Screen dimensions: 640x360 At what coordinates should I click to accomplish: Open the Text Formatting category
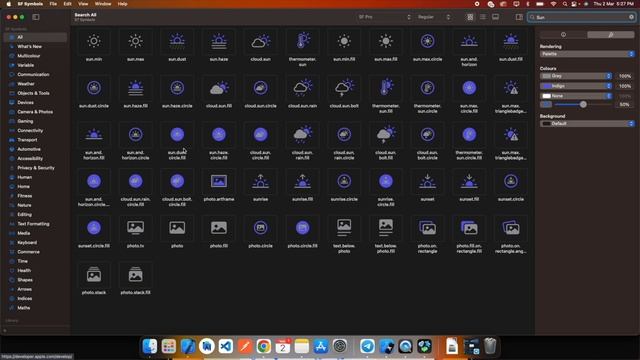(35, 224)
